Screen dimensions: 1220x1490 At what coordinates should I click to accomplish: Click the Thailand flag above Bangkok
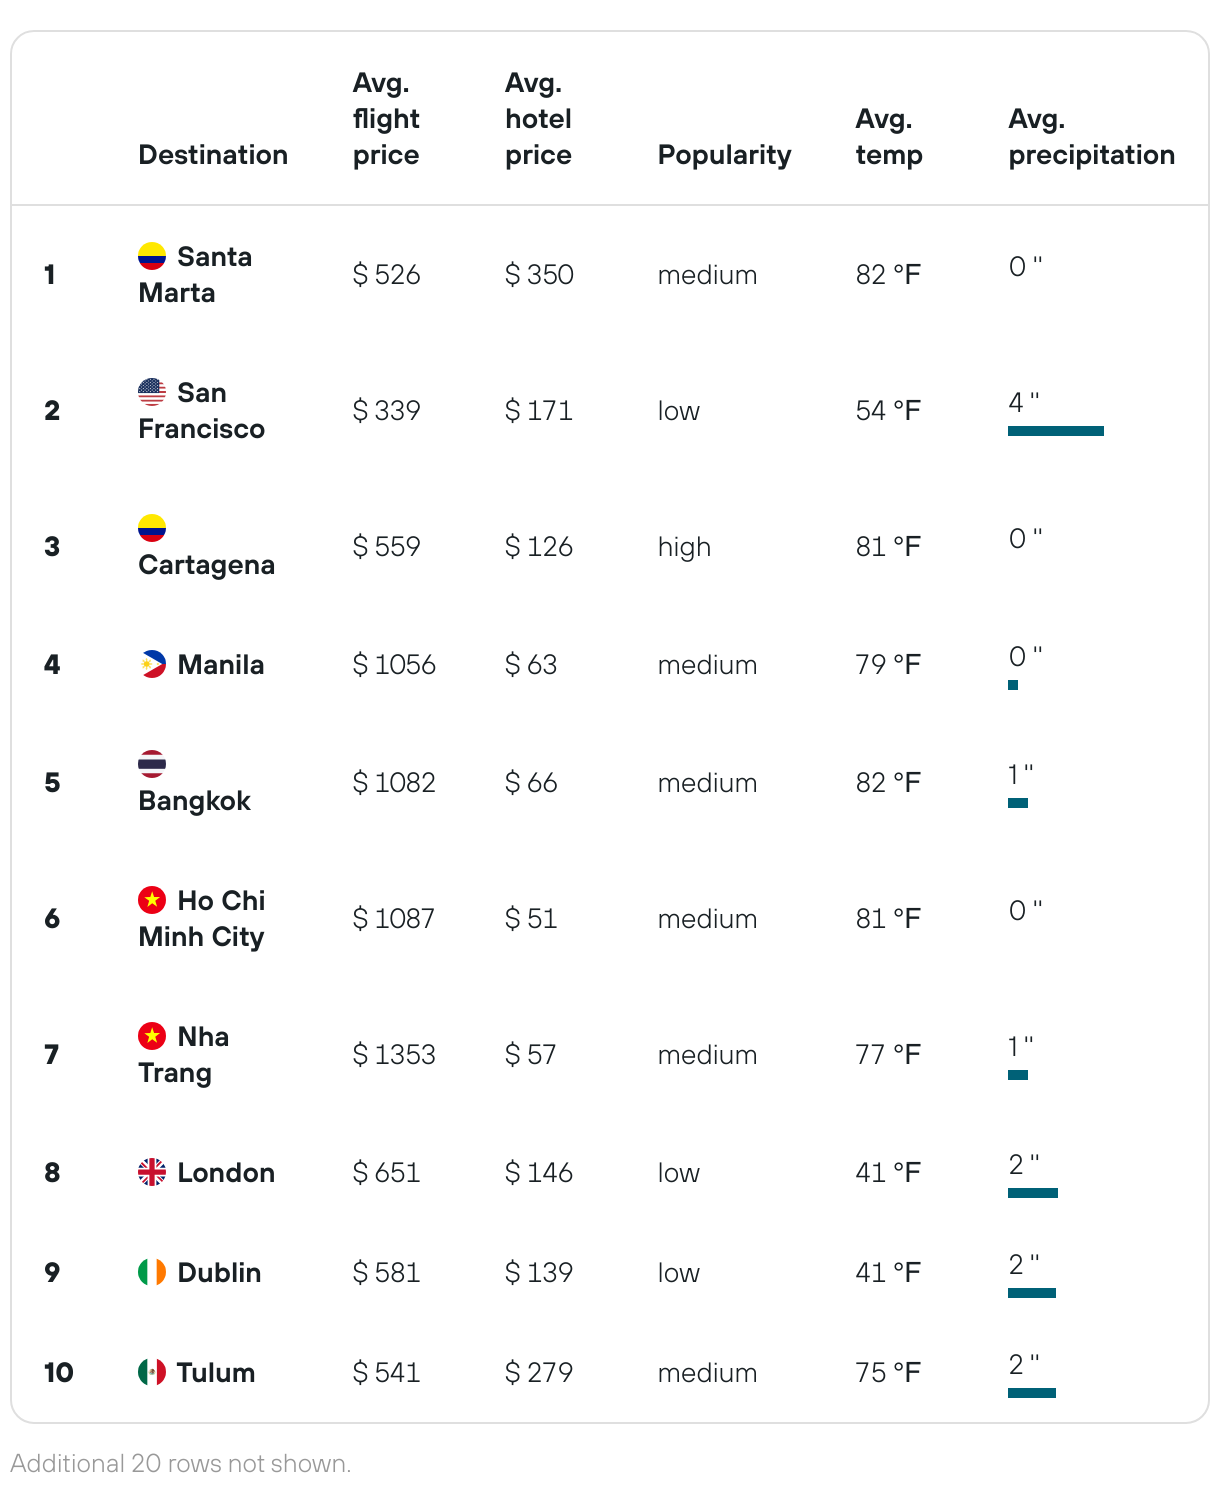click(152, 764)
